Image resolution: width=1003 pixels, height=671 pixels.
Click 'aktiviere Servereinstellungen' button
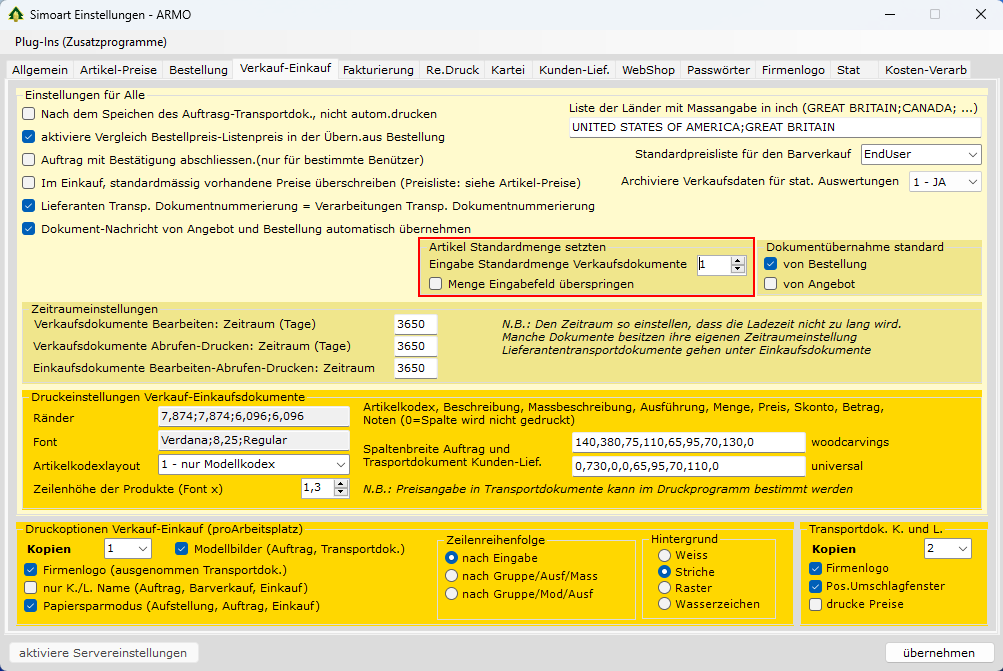click(104, 653)
